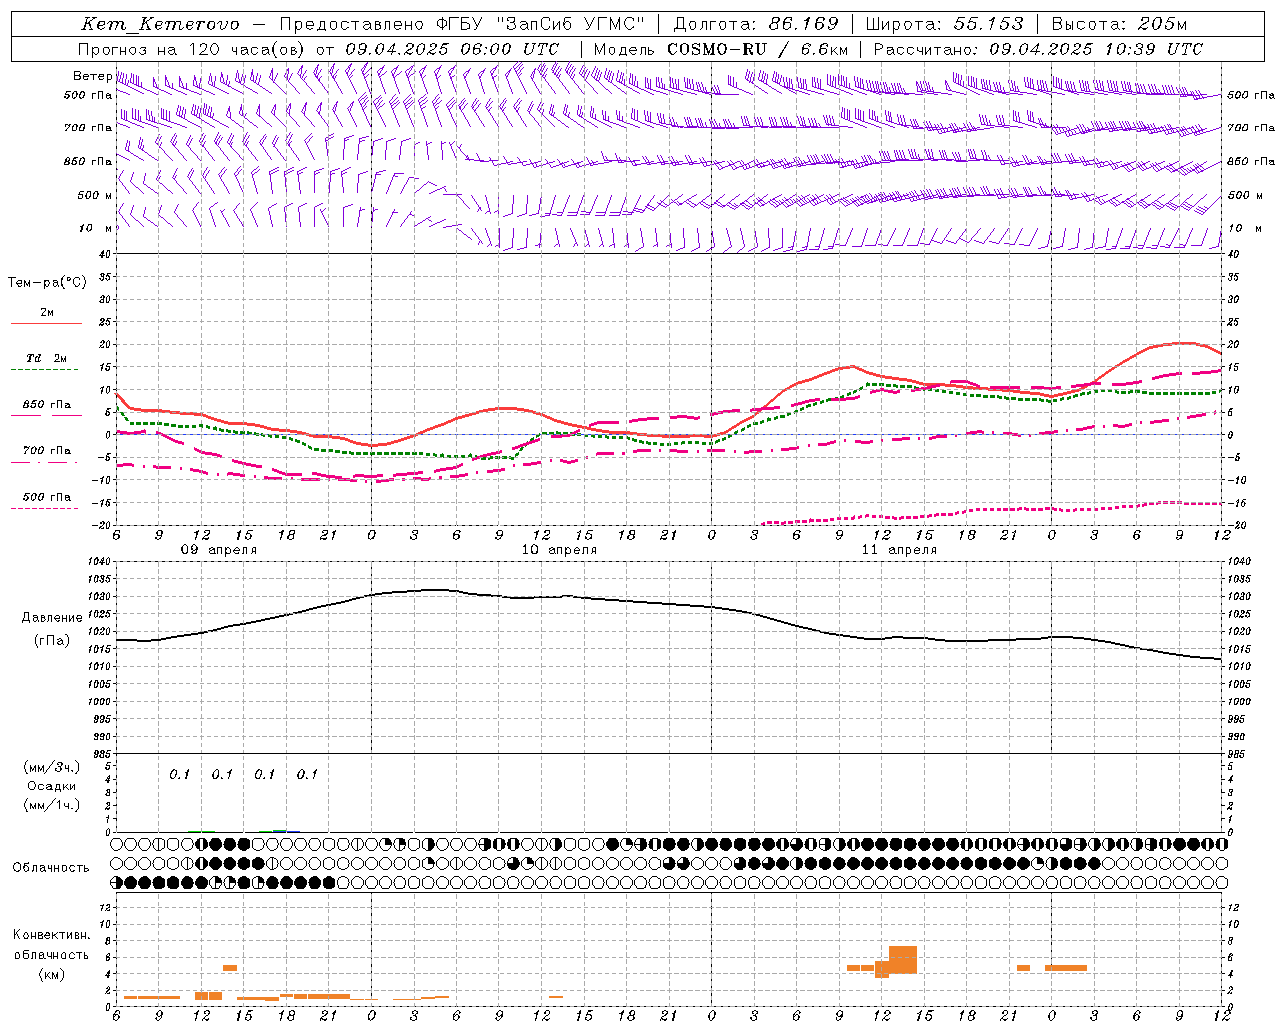Image resolution: width=1280 pixels, height=1024 pixels.
Task: Click the Широта: 55.153 value
Action: tap(944, 24)
